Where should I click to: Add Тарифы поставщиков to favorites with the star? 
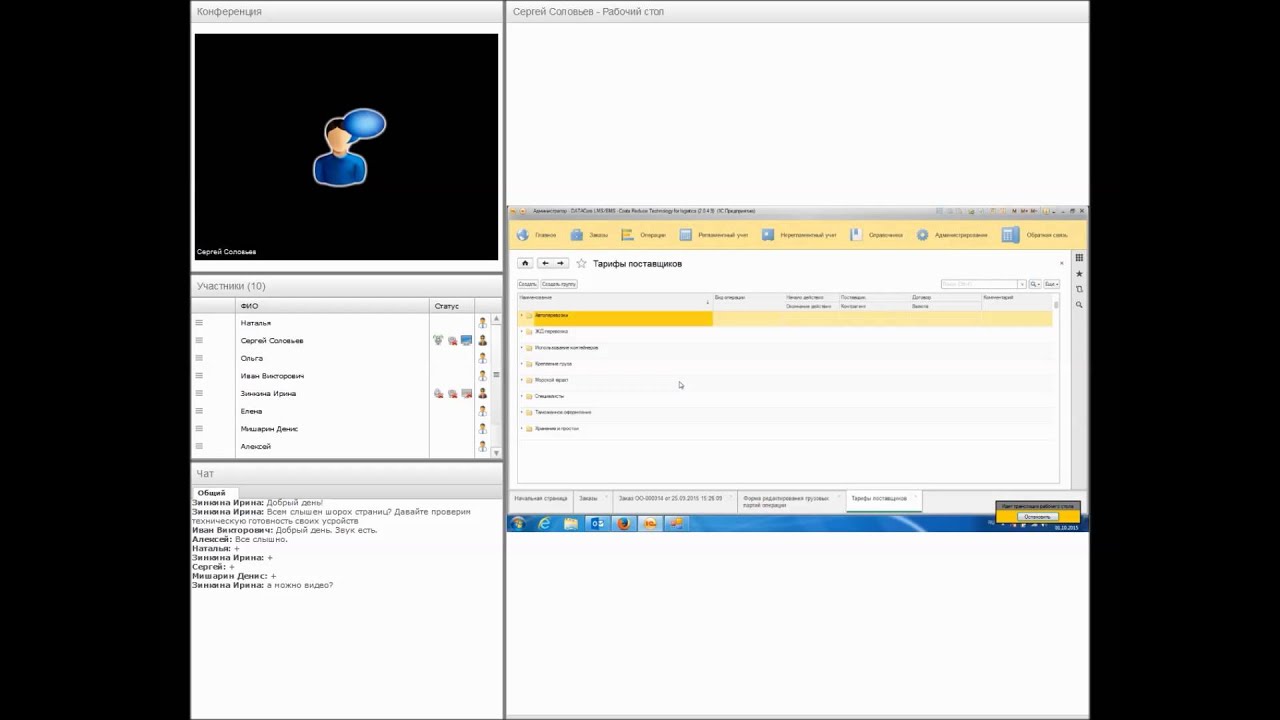pyautogui.click(x=581, y=264)
